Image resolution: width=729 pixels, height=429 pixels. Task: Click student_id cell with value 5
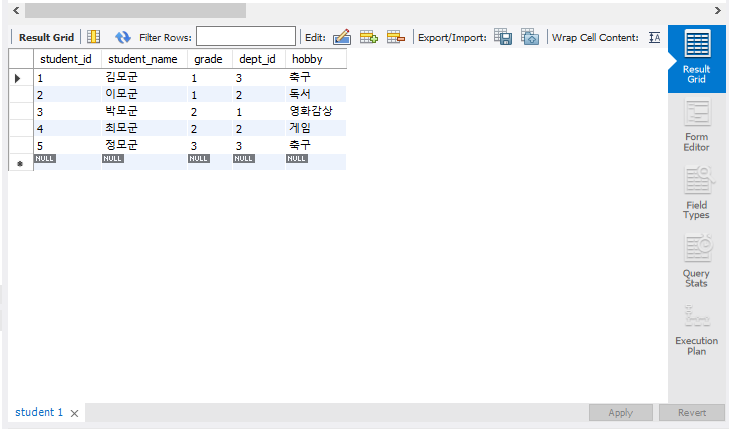tap(67, 145)
